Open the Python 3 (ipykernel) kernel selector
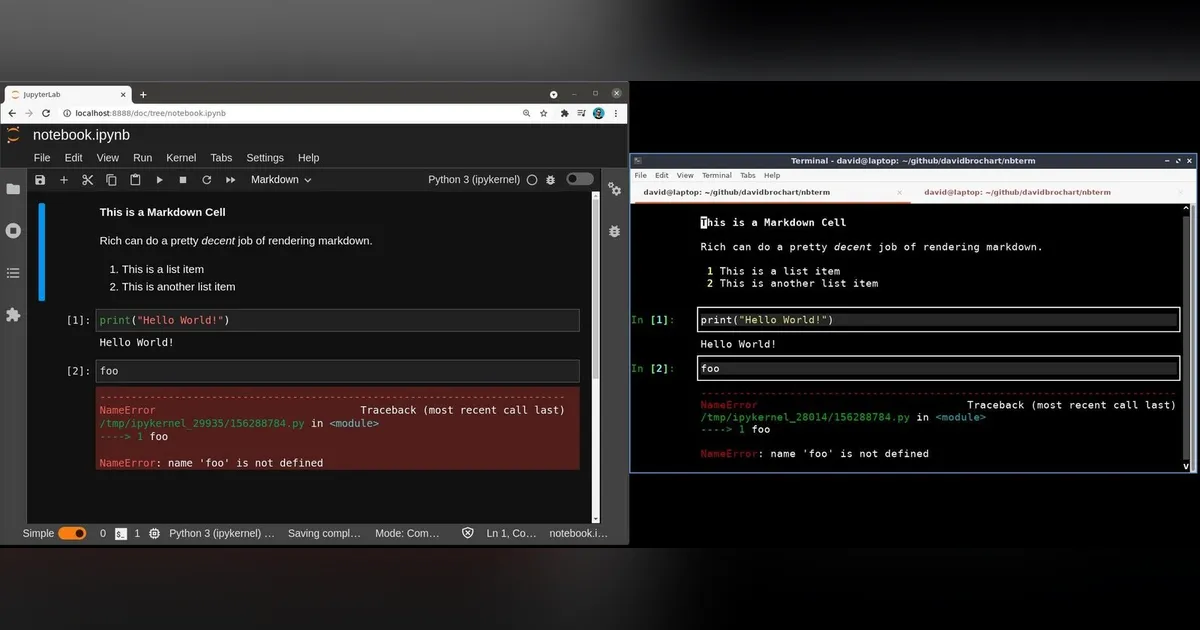Viewport: 1200px width, 630px height. pyautogui.click(x=474, y=180)
